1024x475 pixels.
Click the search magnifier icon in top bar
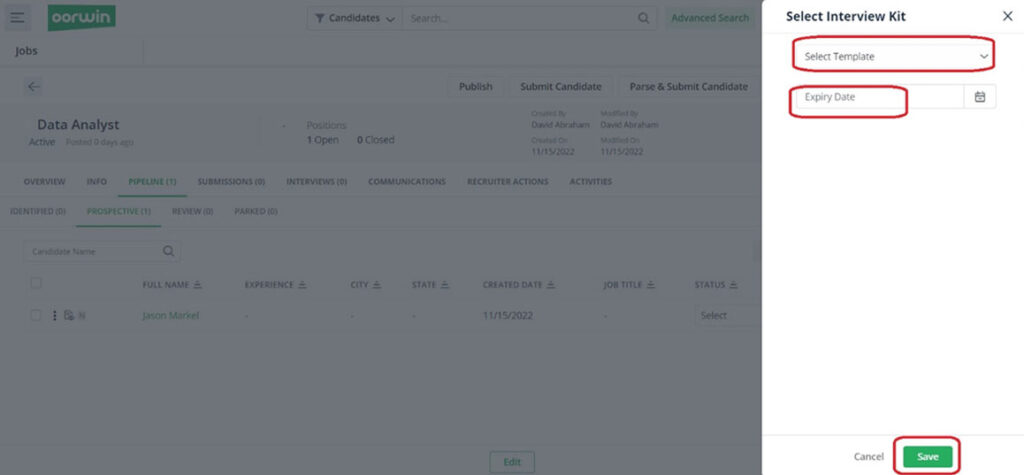coord(643,18)
